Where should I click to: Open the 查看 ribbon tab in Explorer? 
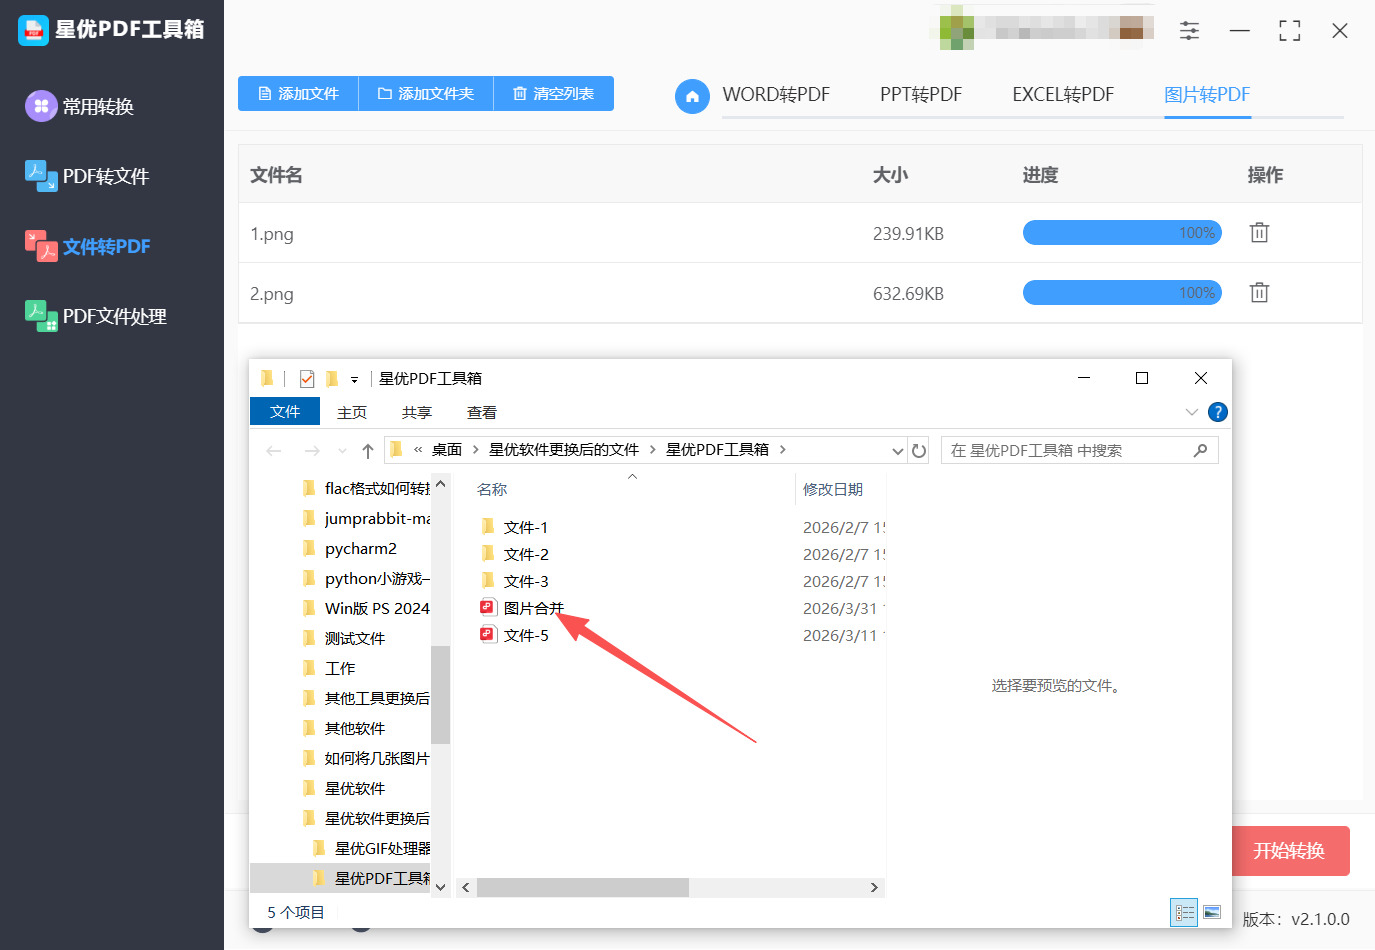click(482, 412)
